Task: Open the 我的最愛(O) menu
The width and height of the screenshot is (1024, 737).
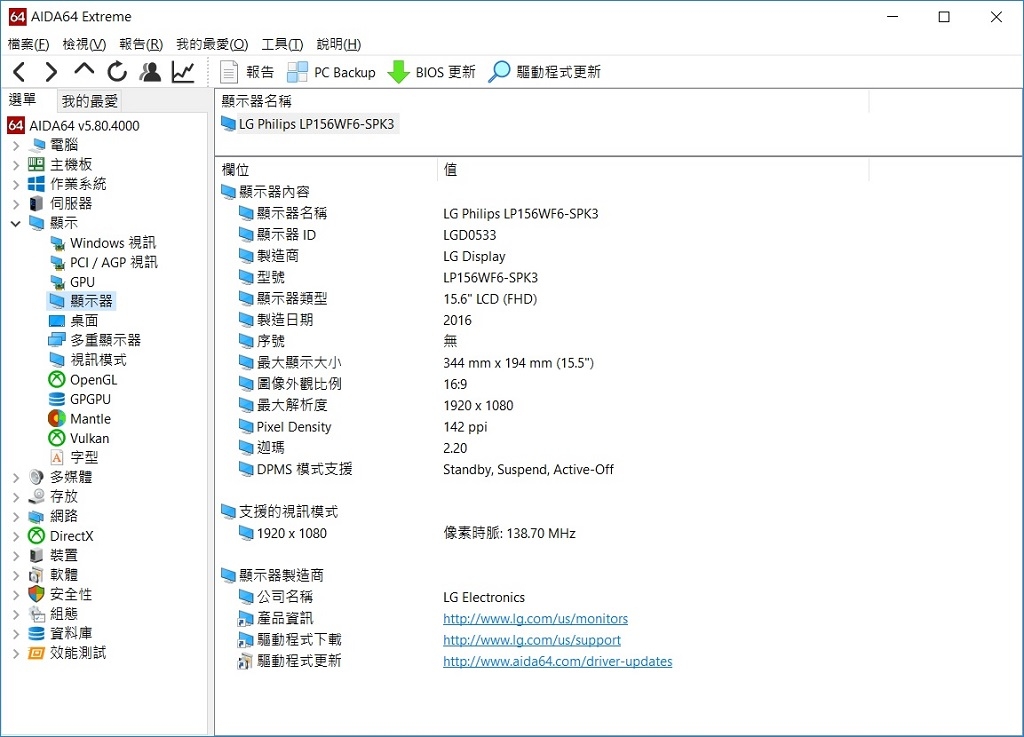Action: [212, 44]
